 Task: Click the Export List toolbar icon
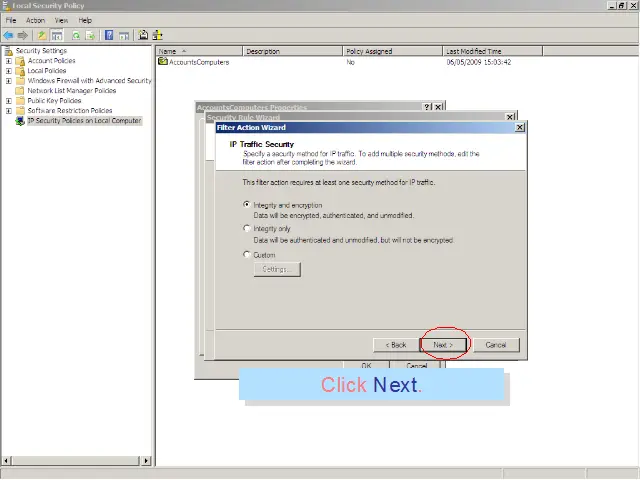click(90, 35)
